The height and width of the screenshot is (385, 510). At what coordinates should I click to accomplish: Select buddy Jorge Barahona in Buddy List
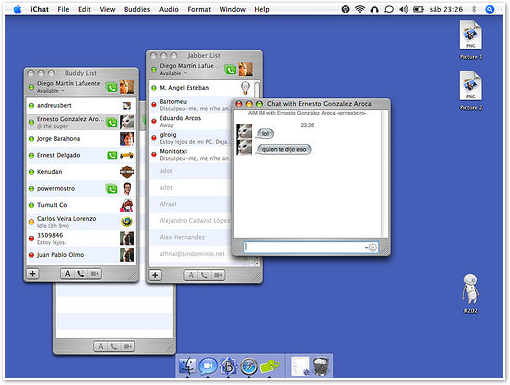point(81,139)
